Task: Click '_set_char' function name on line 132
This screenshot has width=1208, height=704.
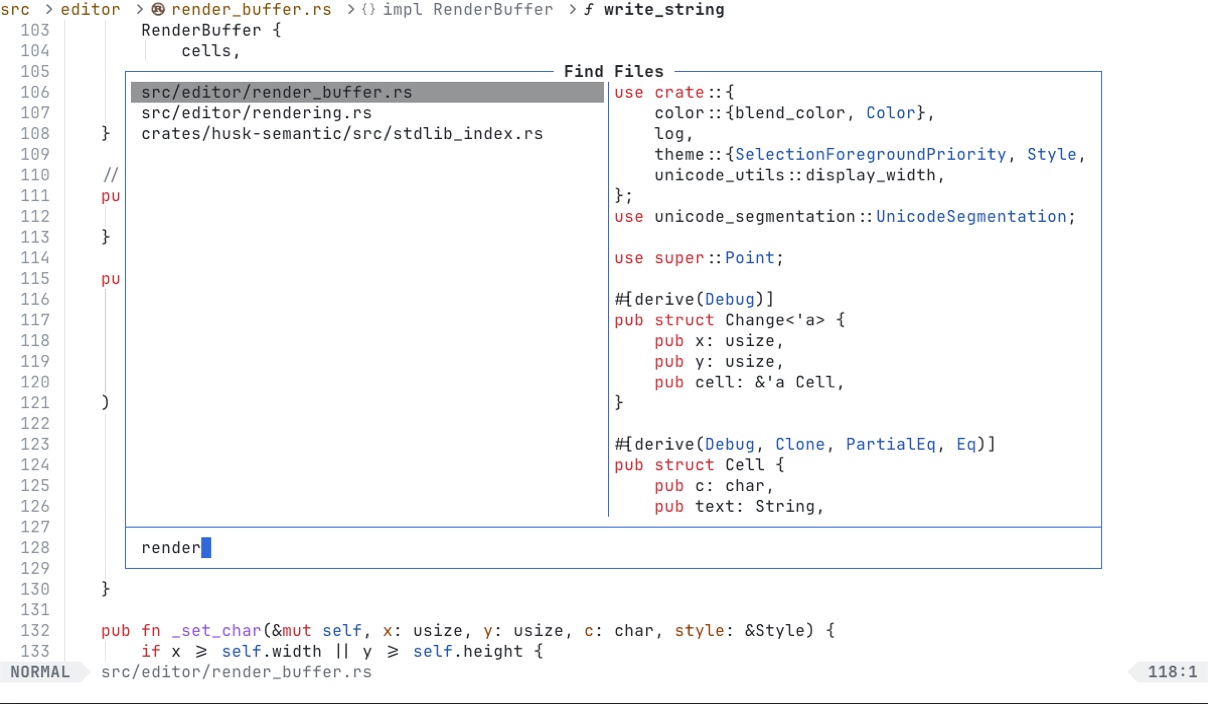Action: point(216,631)
